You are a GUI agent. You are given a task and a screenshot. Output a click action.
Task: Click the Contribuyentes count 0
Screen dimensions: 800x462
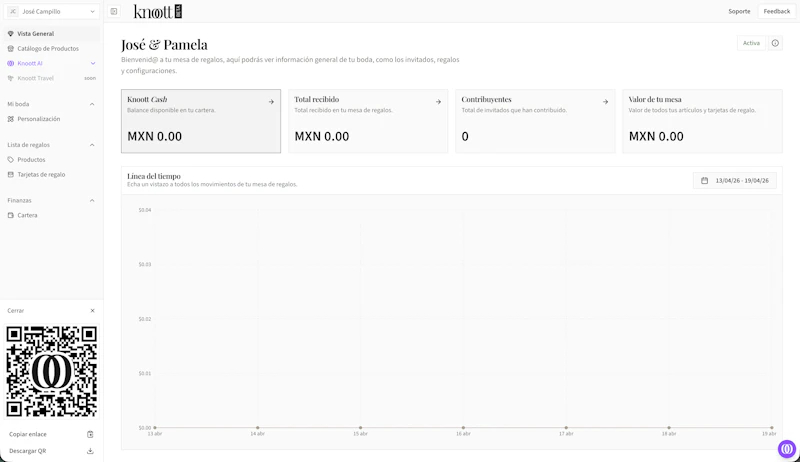tap(465, 136)
